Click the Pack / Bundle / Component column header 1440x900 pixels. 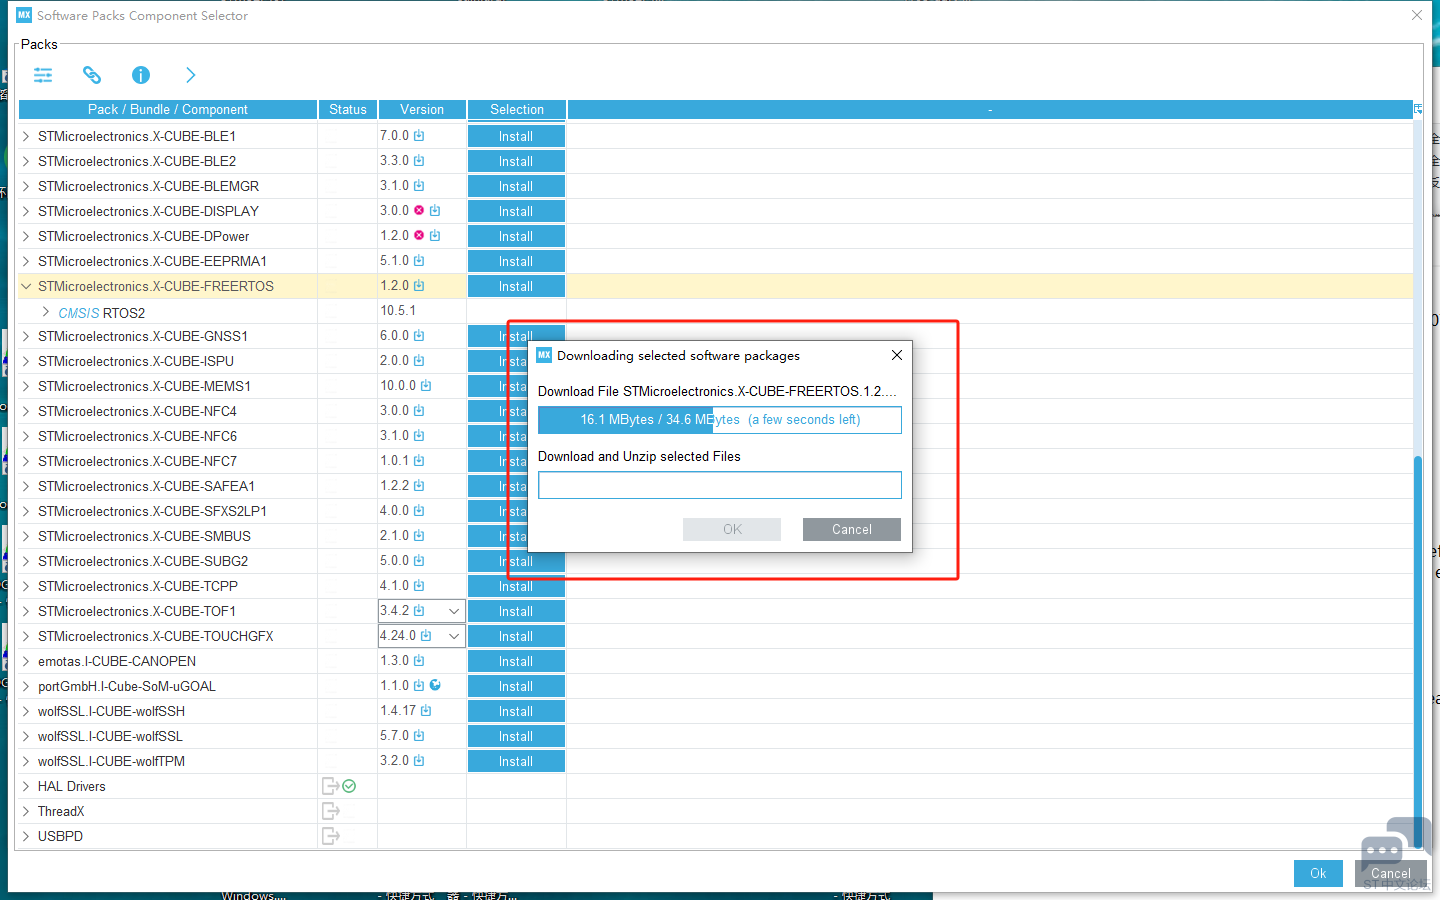[168, 110]
